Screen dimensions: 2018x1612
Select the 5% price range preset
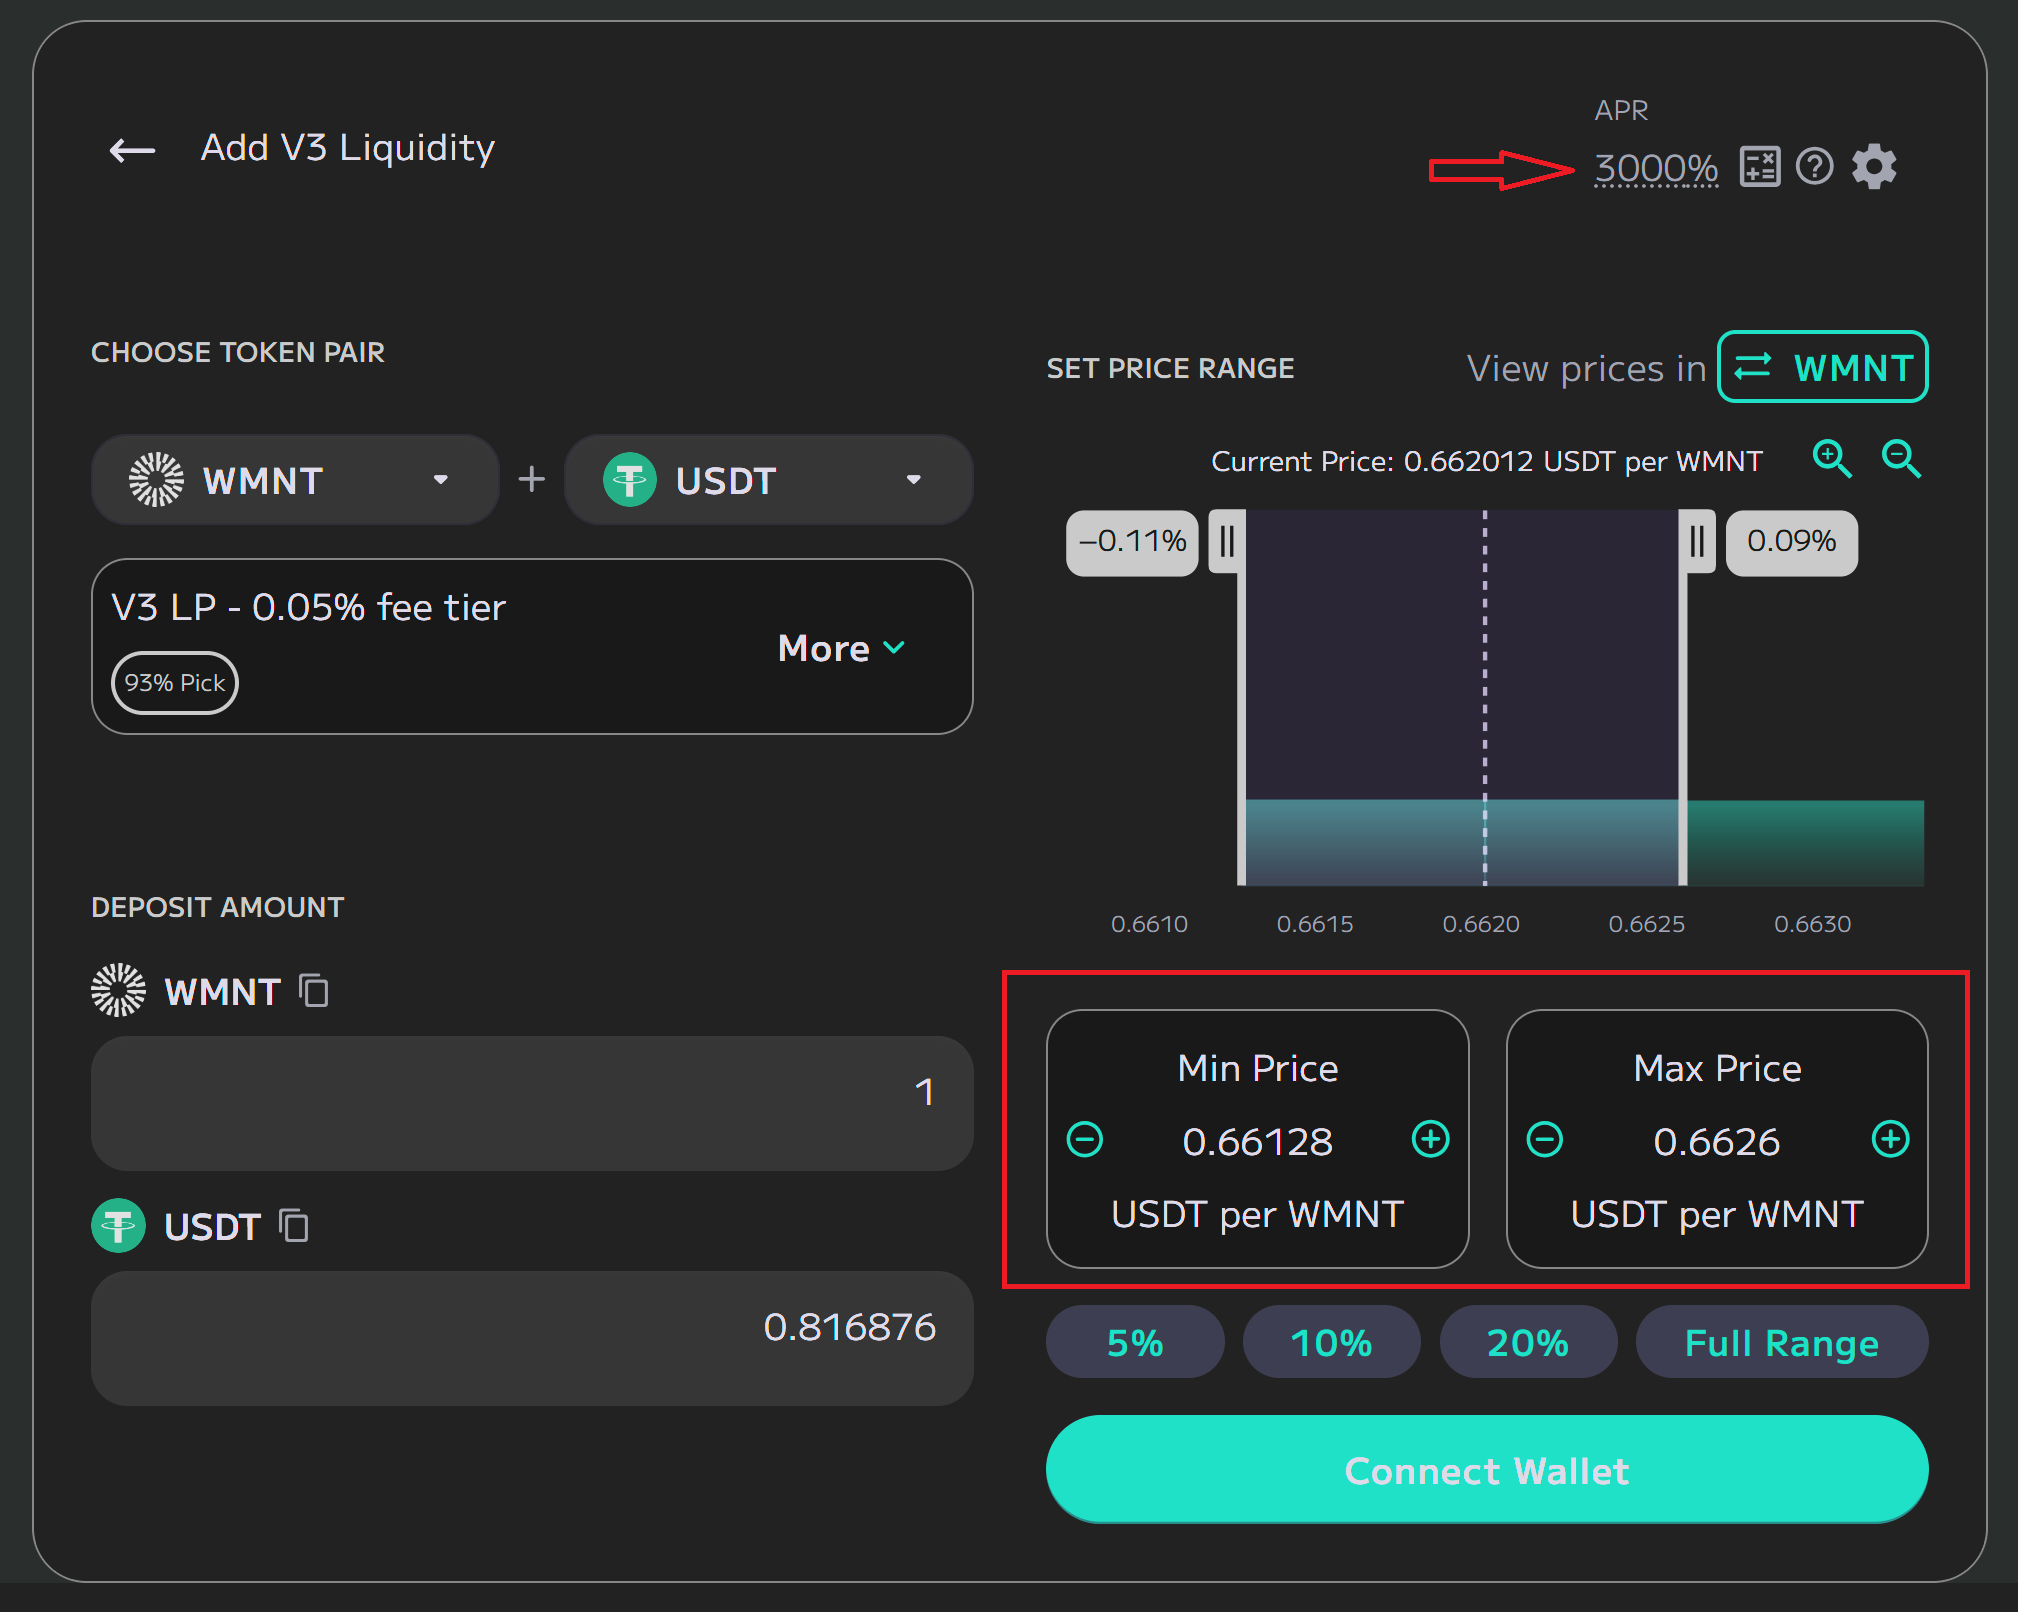[1134, 1342]
